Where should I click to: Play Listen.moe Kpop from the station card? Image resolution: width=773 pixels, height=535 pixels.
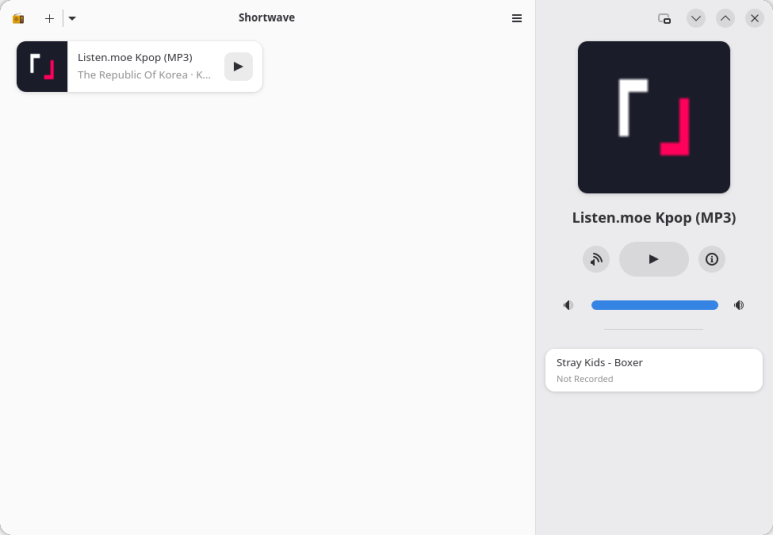(x=239, y=67)
